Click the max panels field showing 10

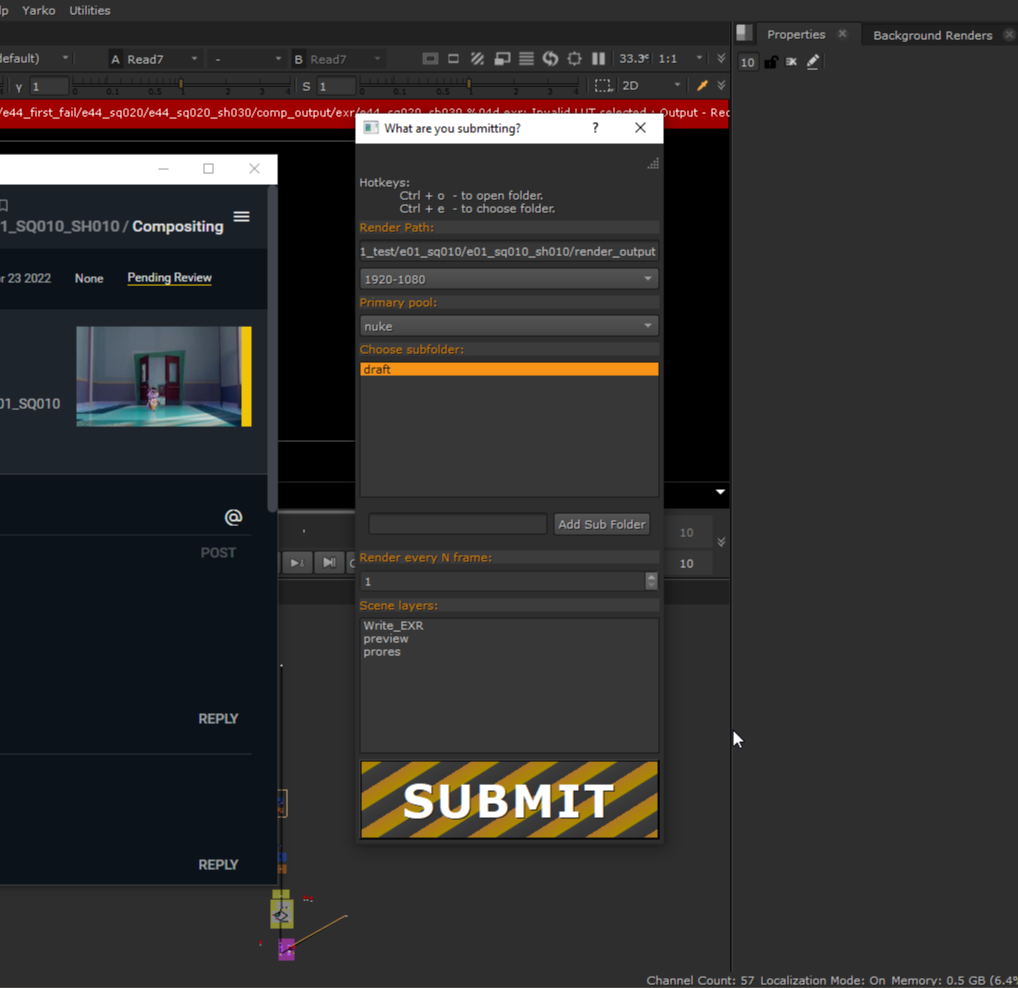coord(747,62)
